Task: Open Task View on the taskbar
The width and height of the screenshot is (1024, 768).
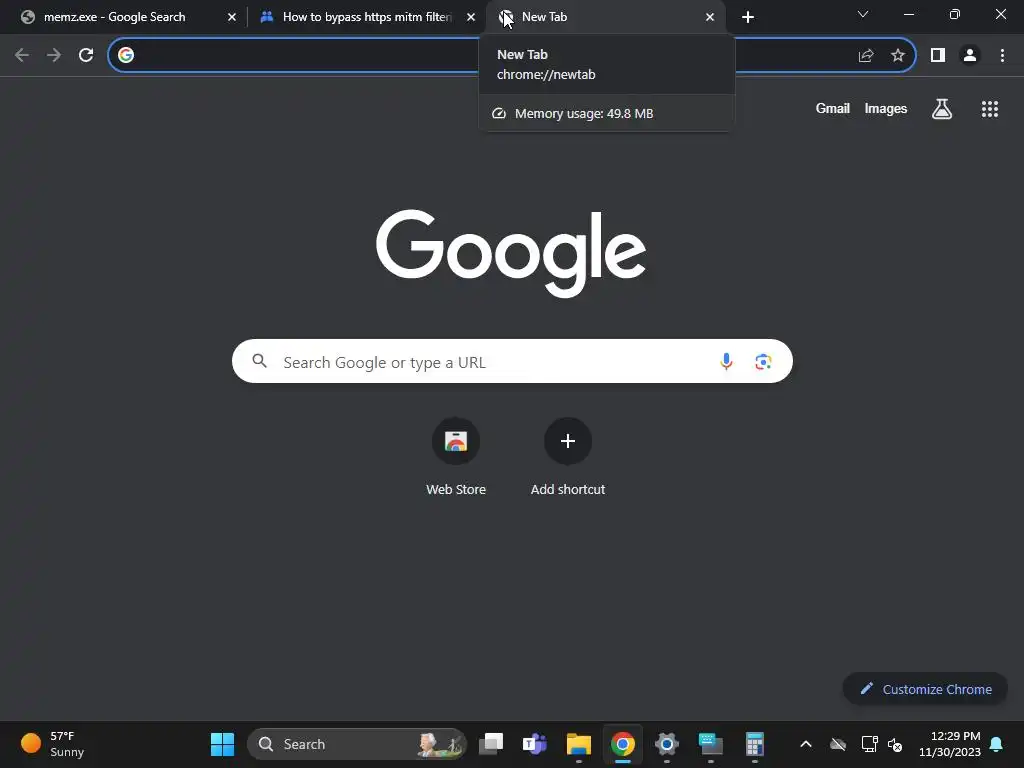Action: (491, 744)
